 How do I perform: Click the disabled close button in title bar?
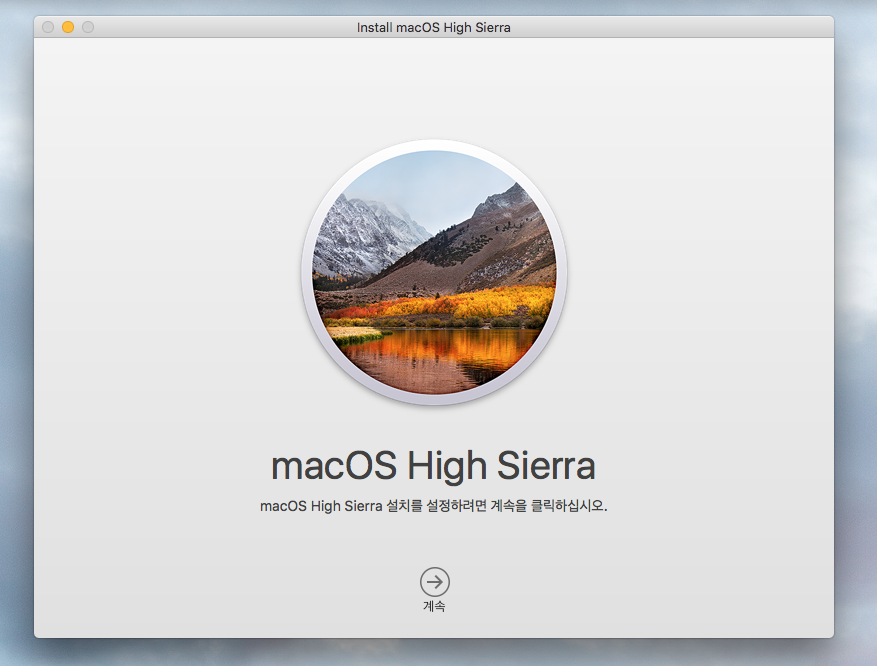tap(48, 27)
